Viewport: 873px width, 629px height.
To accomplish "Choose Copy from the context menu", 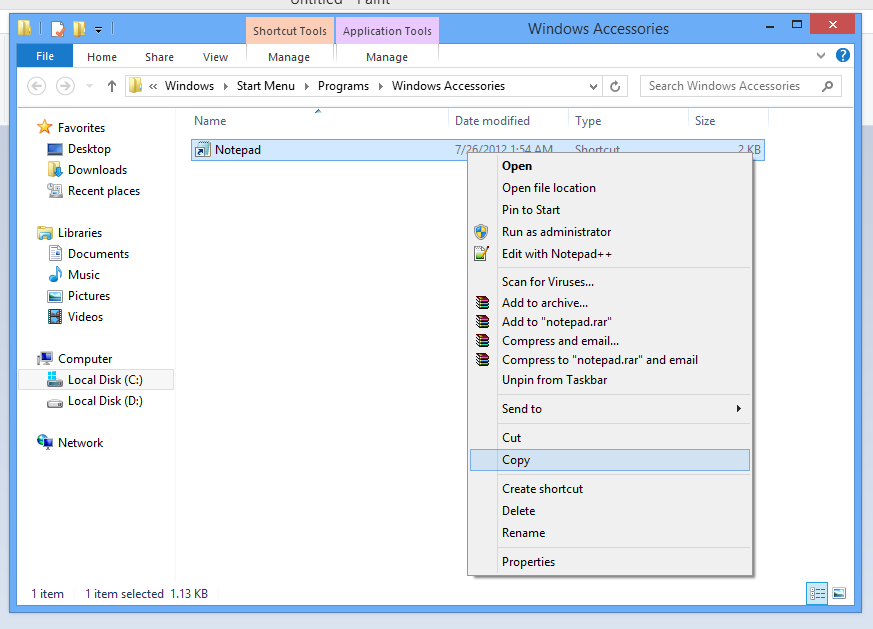I will [x=516, y=460].
